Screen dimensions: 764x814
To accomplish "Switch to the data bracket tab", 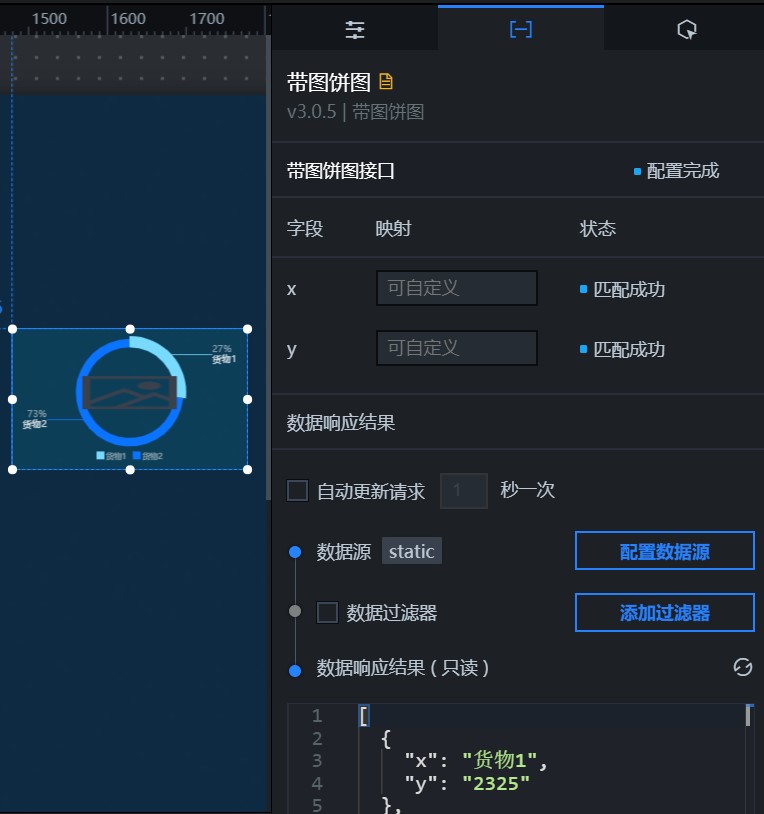I will coord(521,30).
